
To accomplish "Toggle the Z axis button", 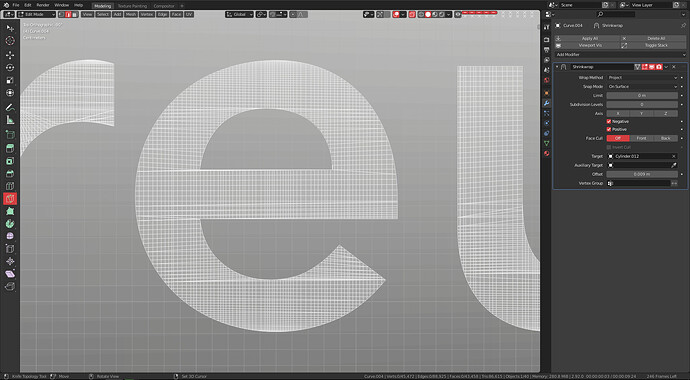I will pyautogui.click(x=665, y=113).
